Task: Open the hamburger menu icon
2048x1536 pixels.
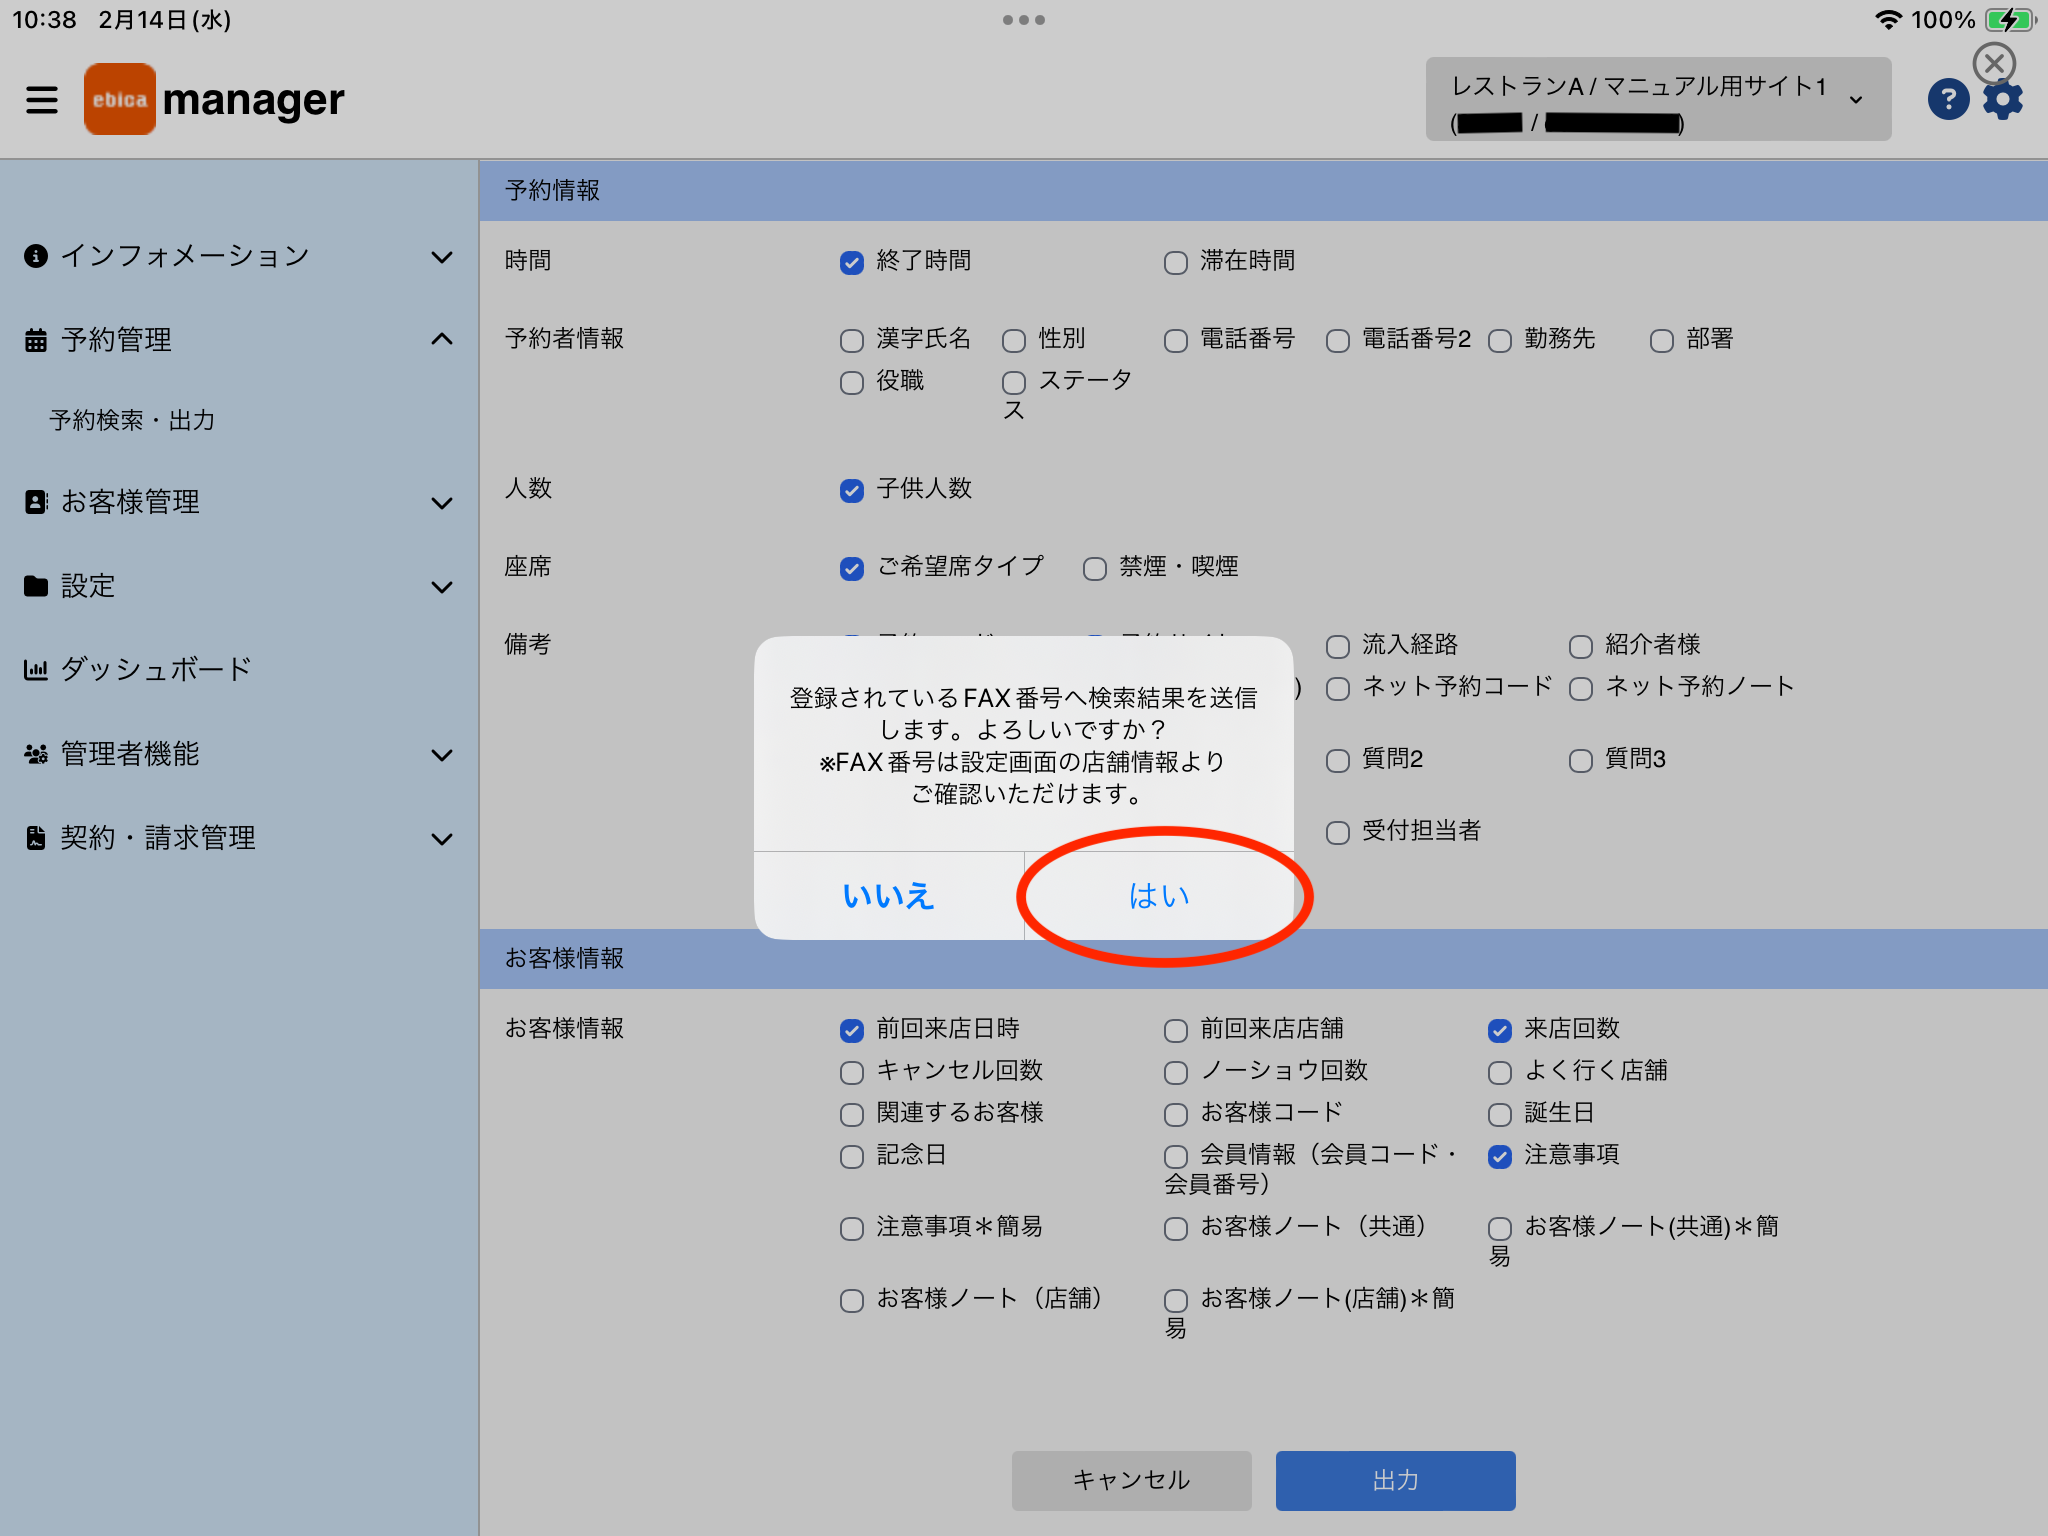Action: tap(42, 100)
